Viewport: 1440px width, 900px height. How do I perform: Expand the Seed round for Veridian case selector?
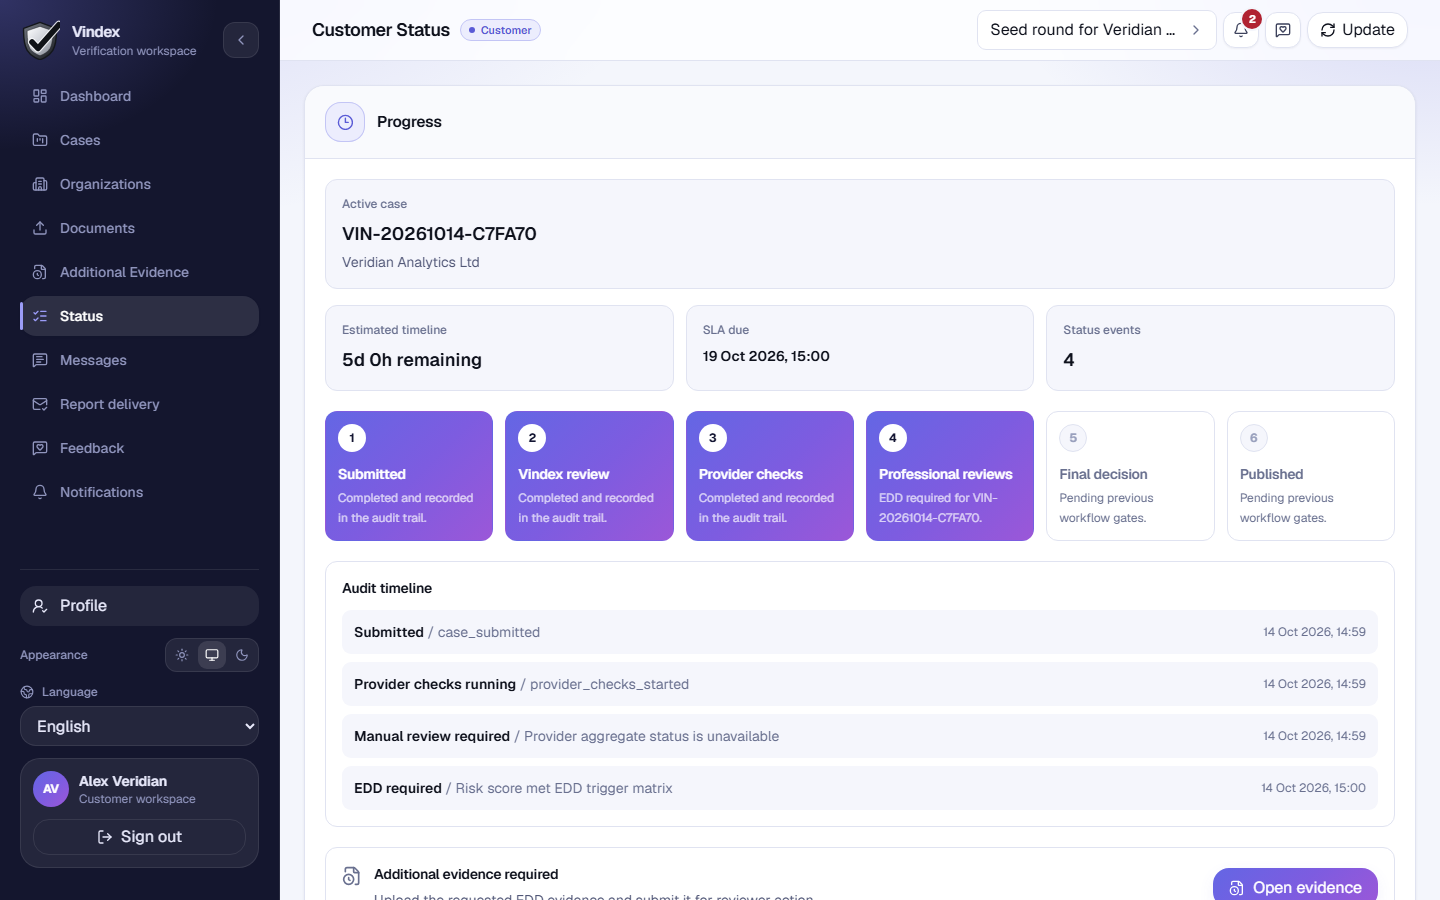click(1096, 30)
